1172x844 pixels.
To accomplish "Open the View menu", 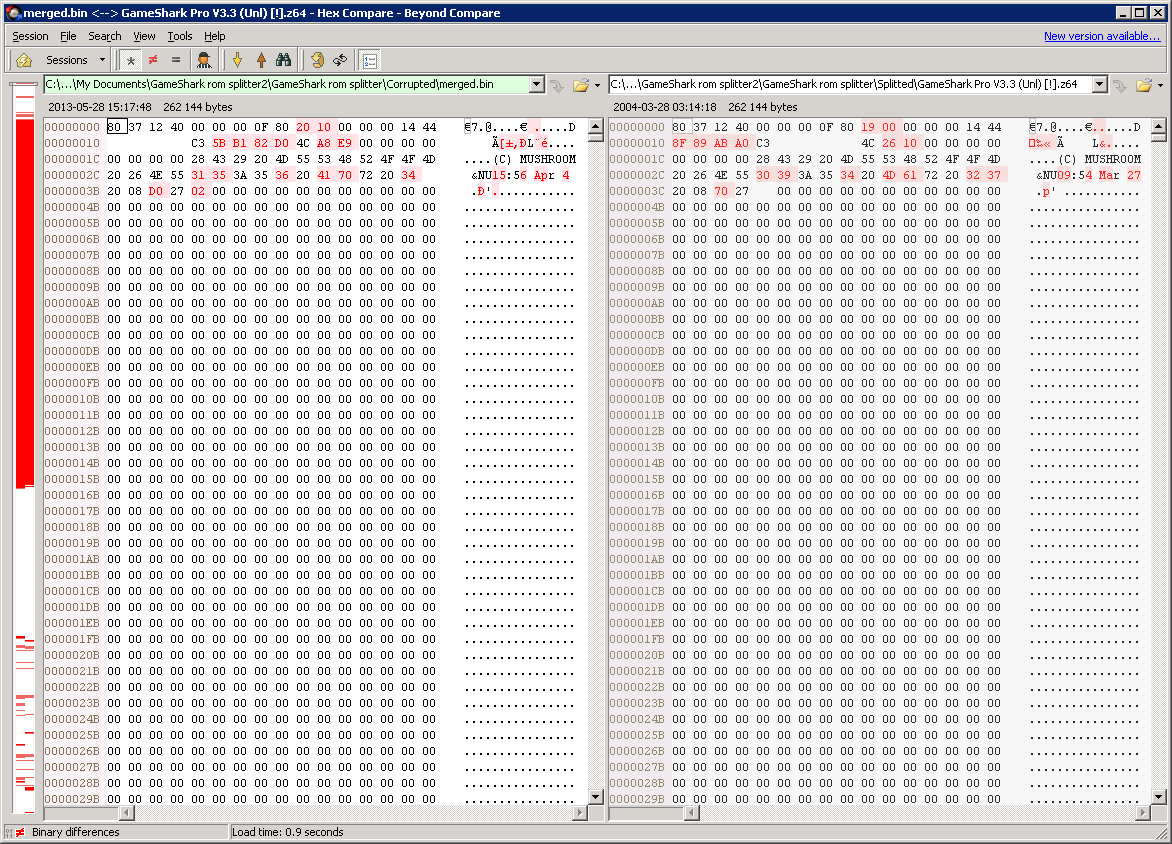I will pos(144,36).
